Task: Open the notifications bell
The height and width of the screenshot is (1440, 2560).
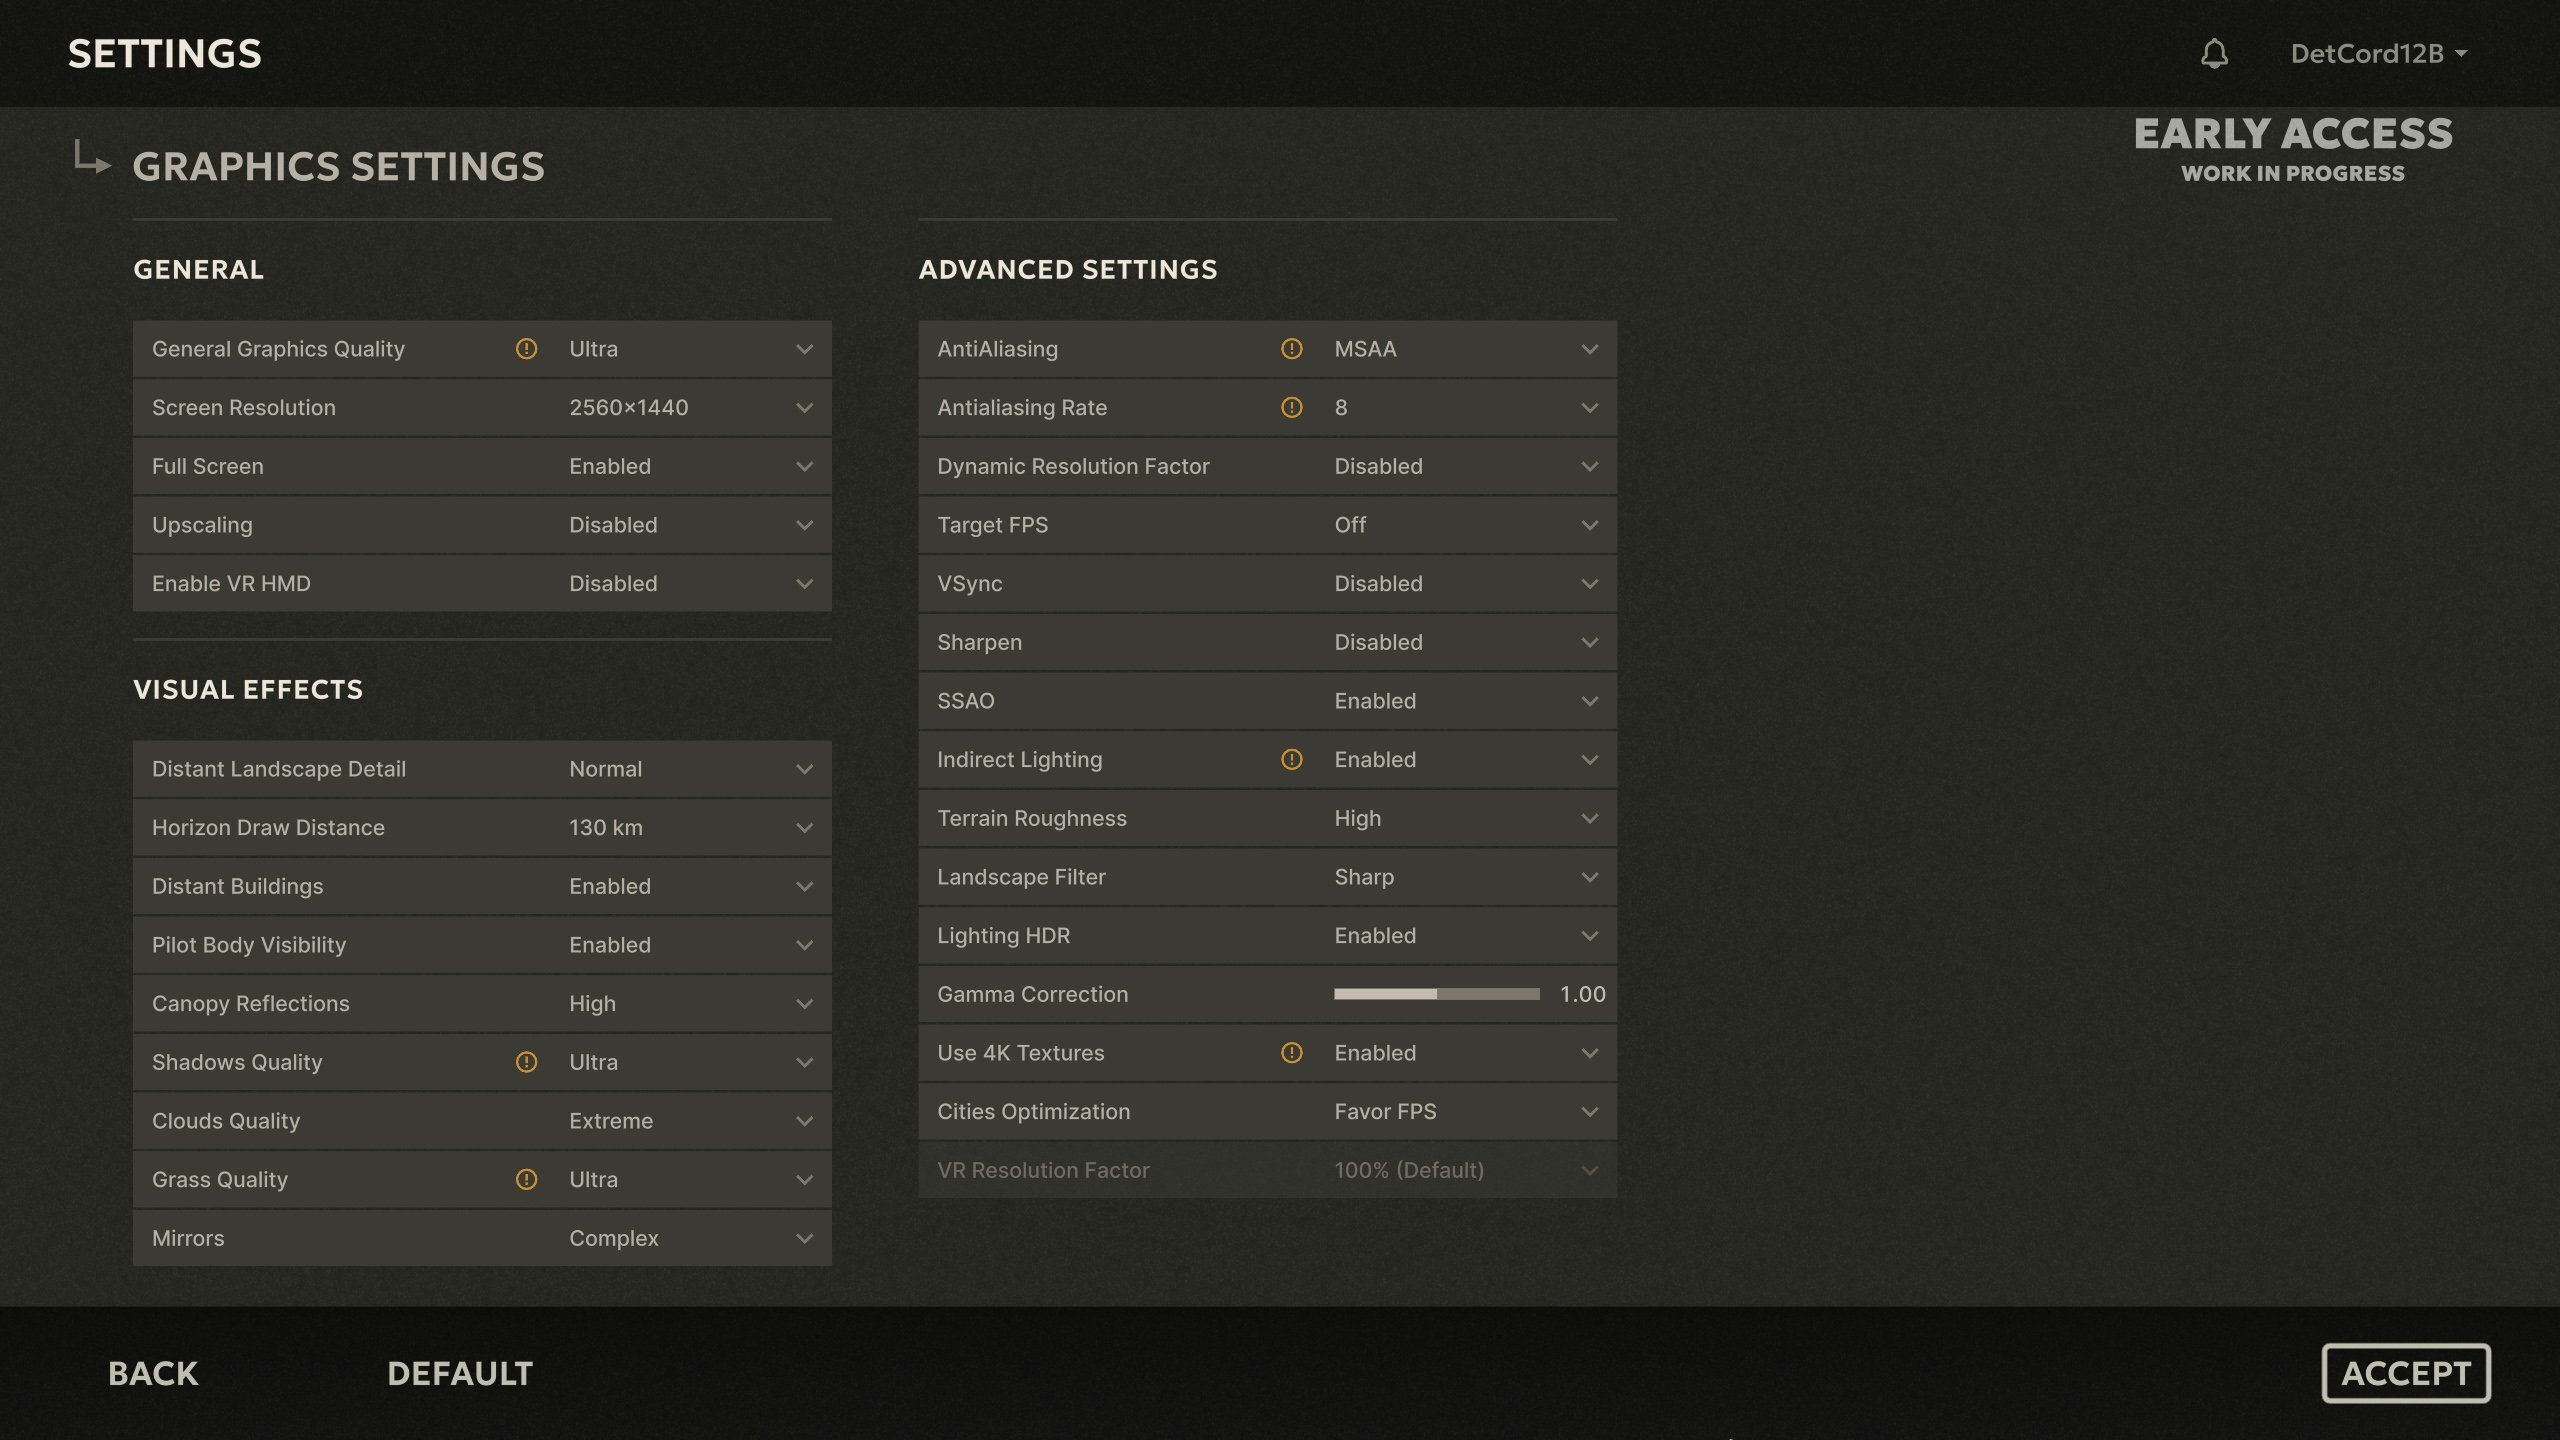Action: tap(2214, 53)
